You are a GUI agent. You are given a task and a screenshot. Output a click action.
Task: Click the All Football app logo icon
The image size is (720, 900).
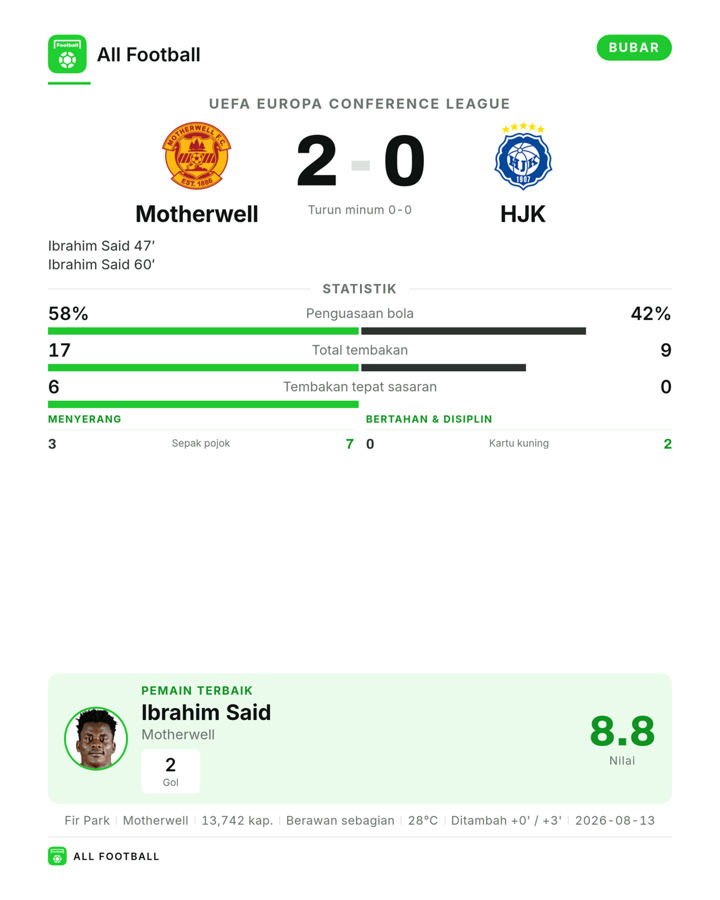(x=67, y=54)
